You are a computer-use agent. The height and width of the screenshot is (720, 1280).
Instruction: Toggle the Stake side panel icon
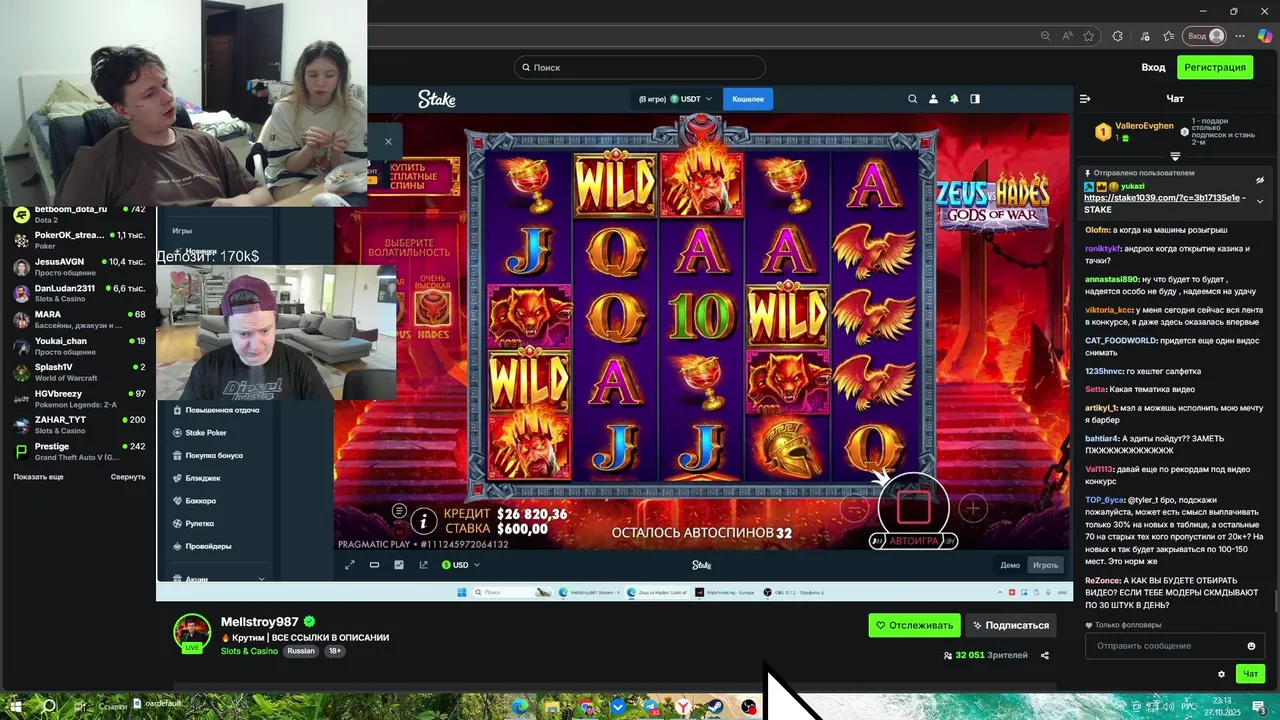click(x=975, y=99)
